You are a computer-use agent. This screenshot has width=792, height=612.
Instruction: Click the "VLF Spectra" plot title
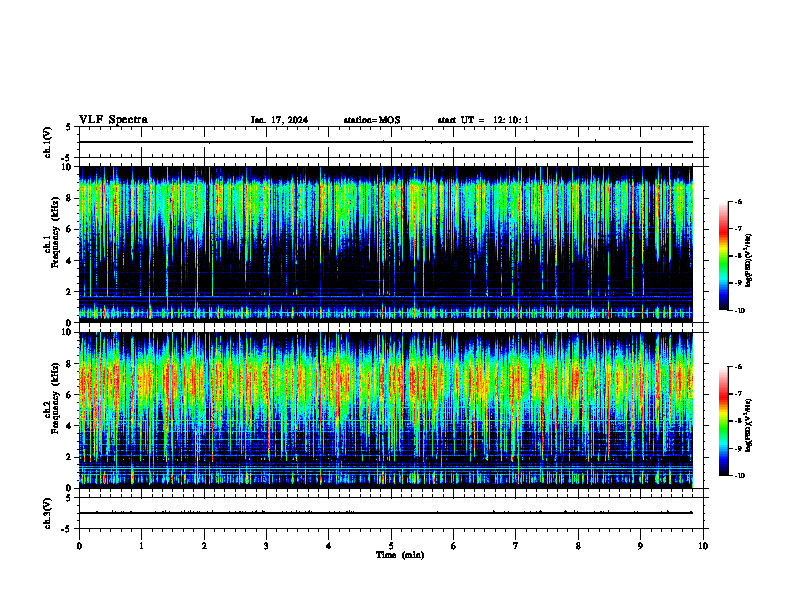pyautogui.click(x=113, y=120)
